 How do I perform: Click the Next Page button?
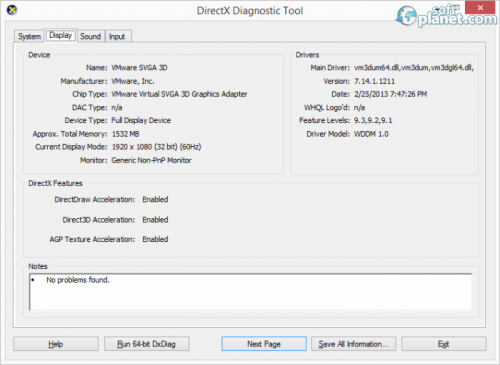click(x=264, y=344)
